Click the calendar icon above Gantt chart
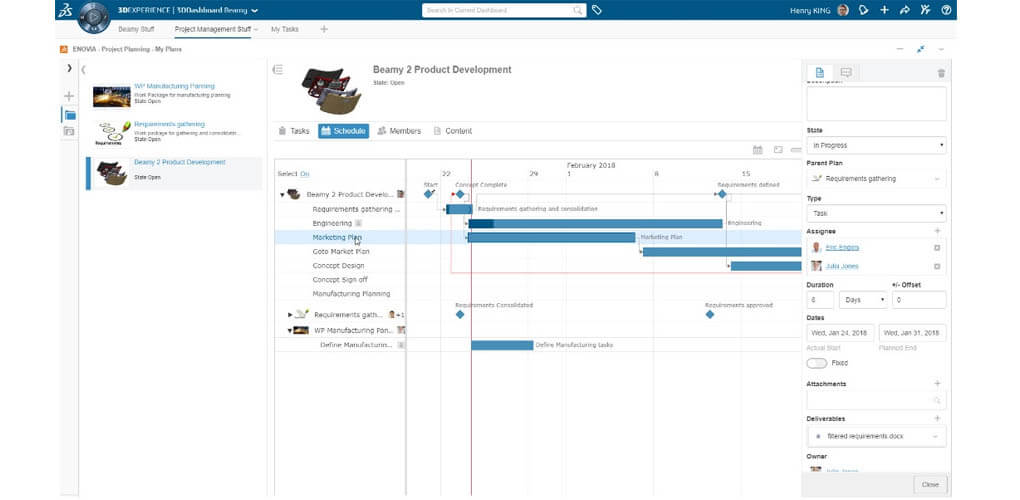Image resolution: width=1020 pixels, height=500 pixels. [758, 150]
